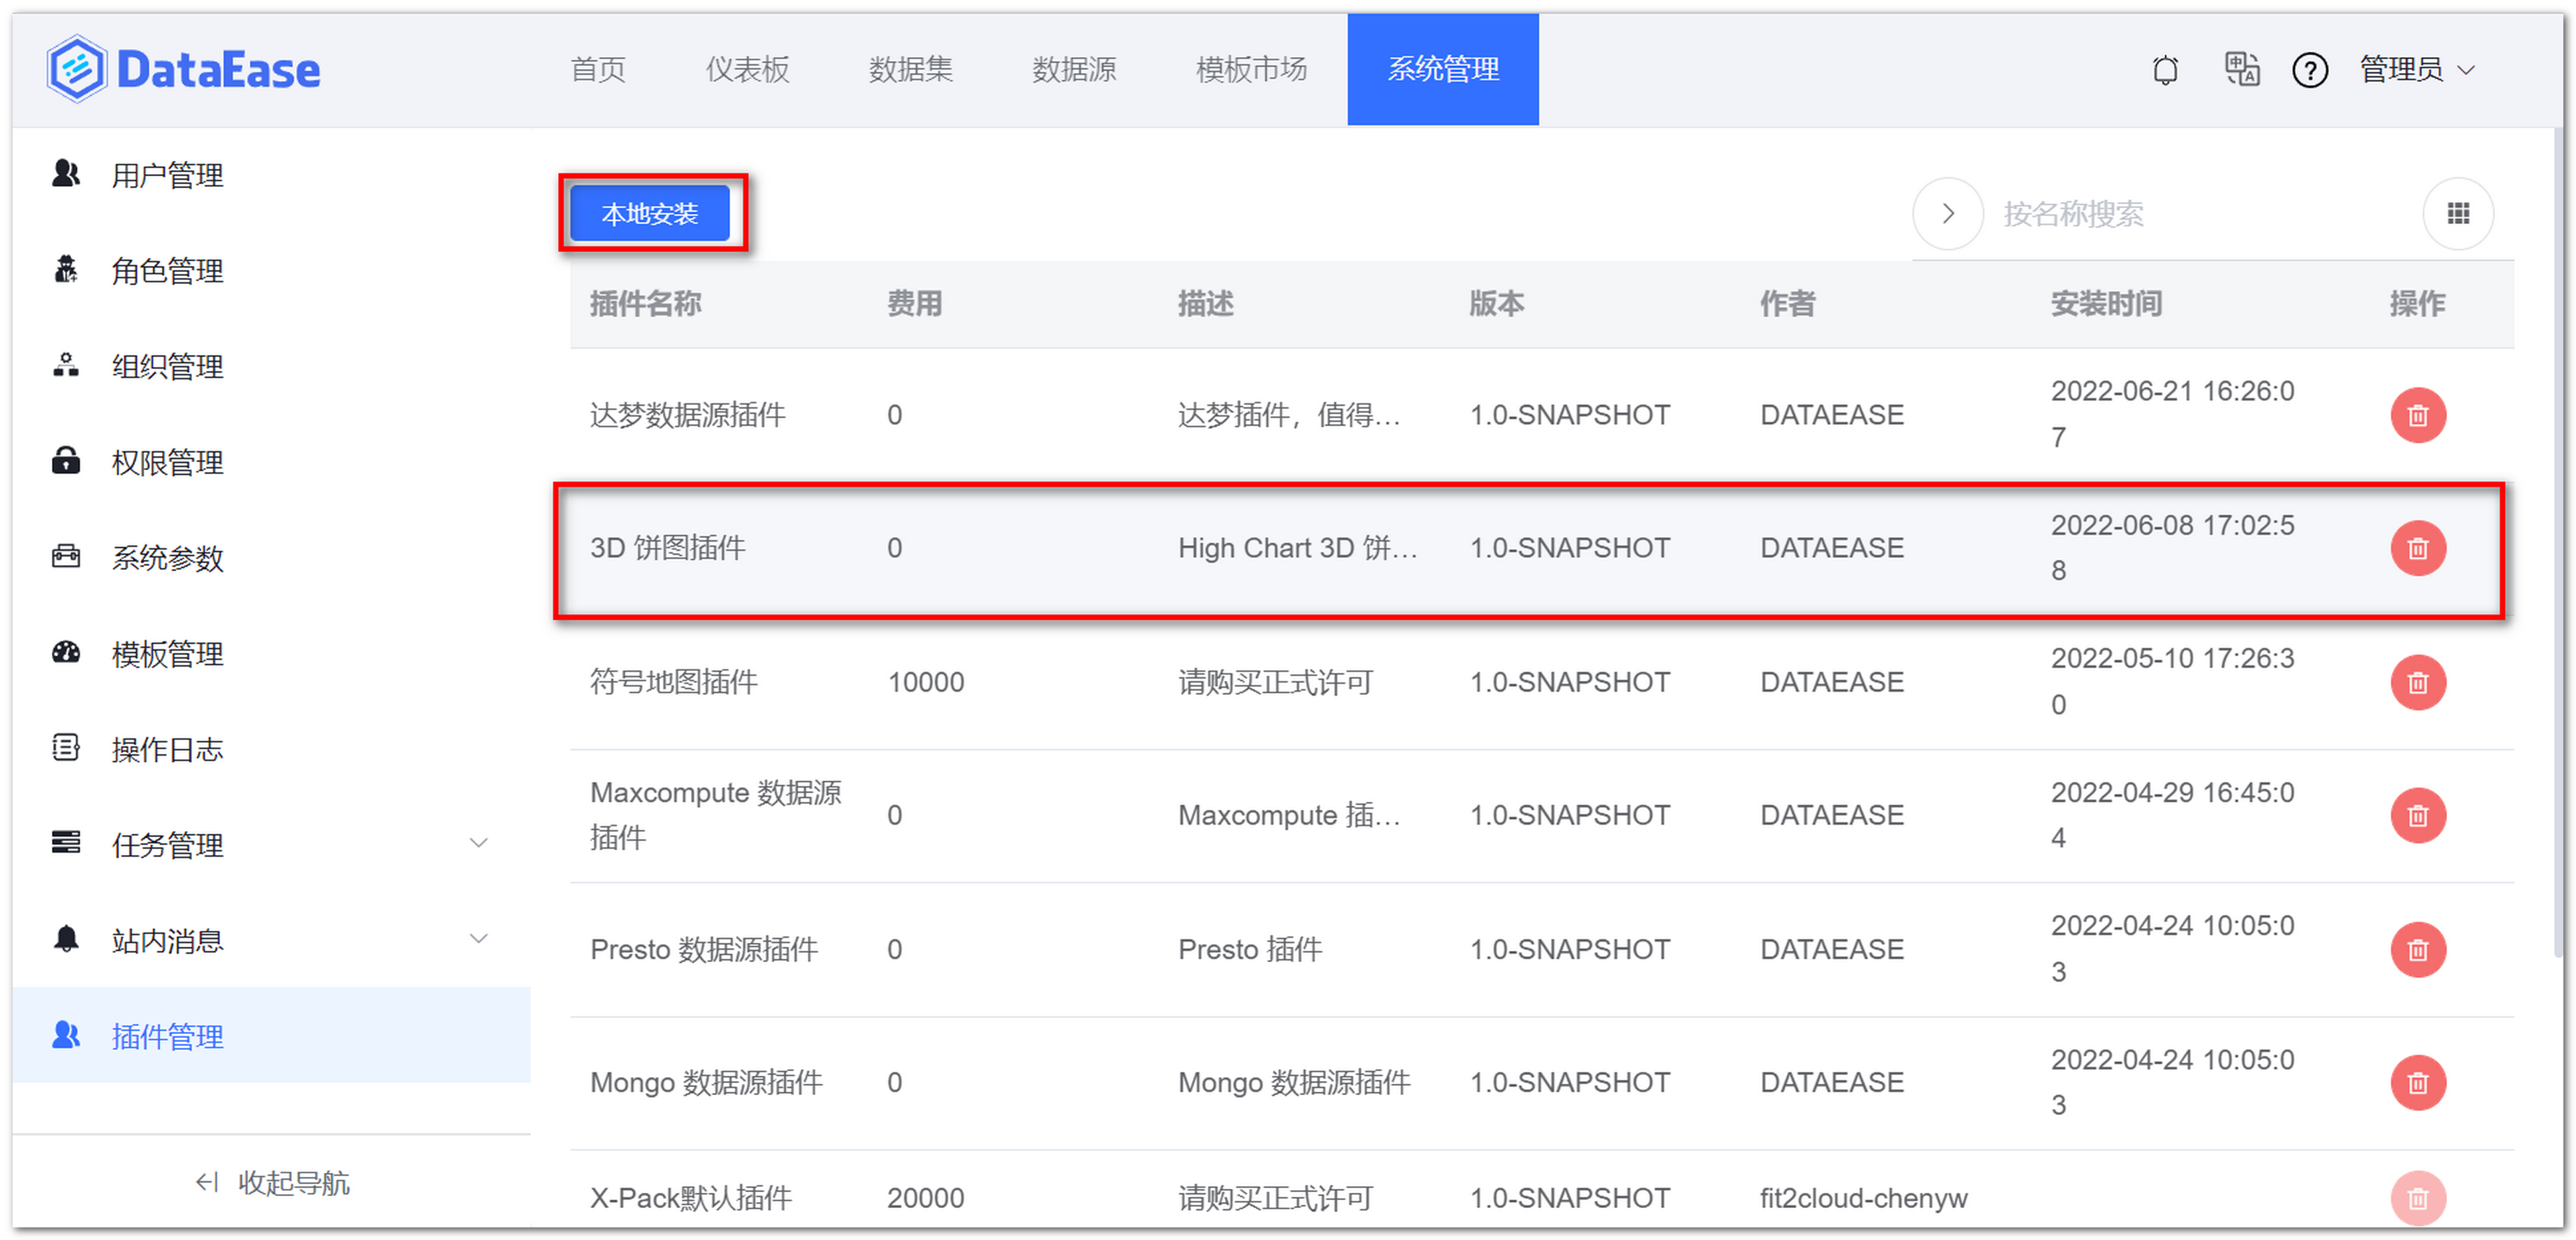
Task: Click the grid view icon beside the search box
Action: (2459, 213)
